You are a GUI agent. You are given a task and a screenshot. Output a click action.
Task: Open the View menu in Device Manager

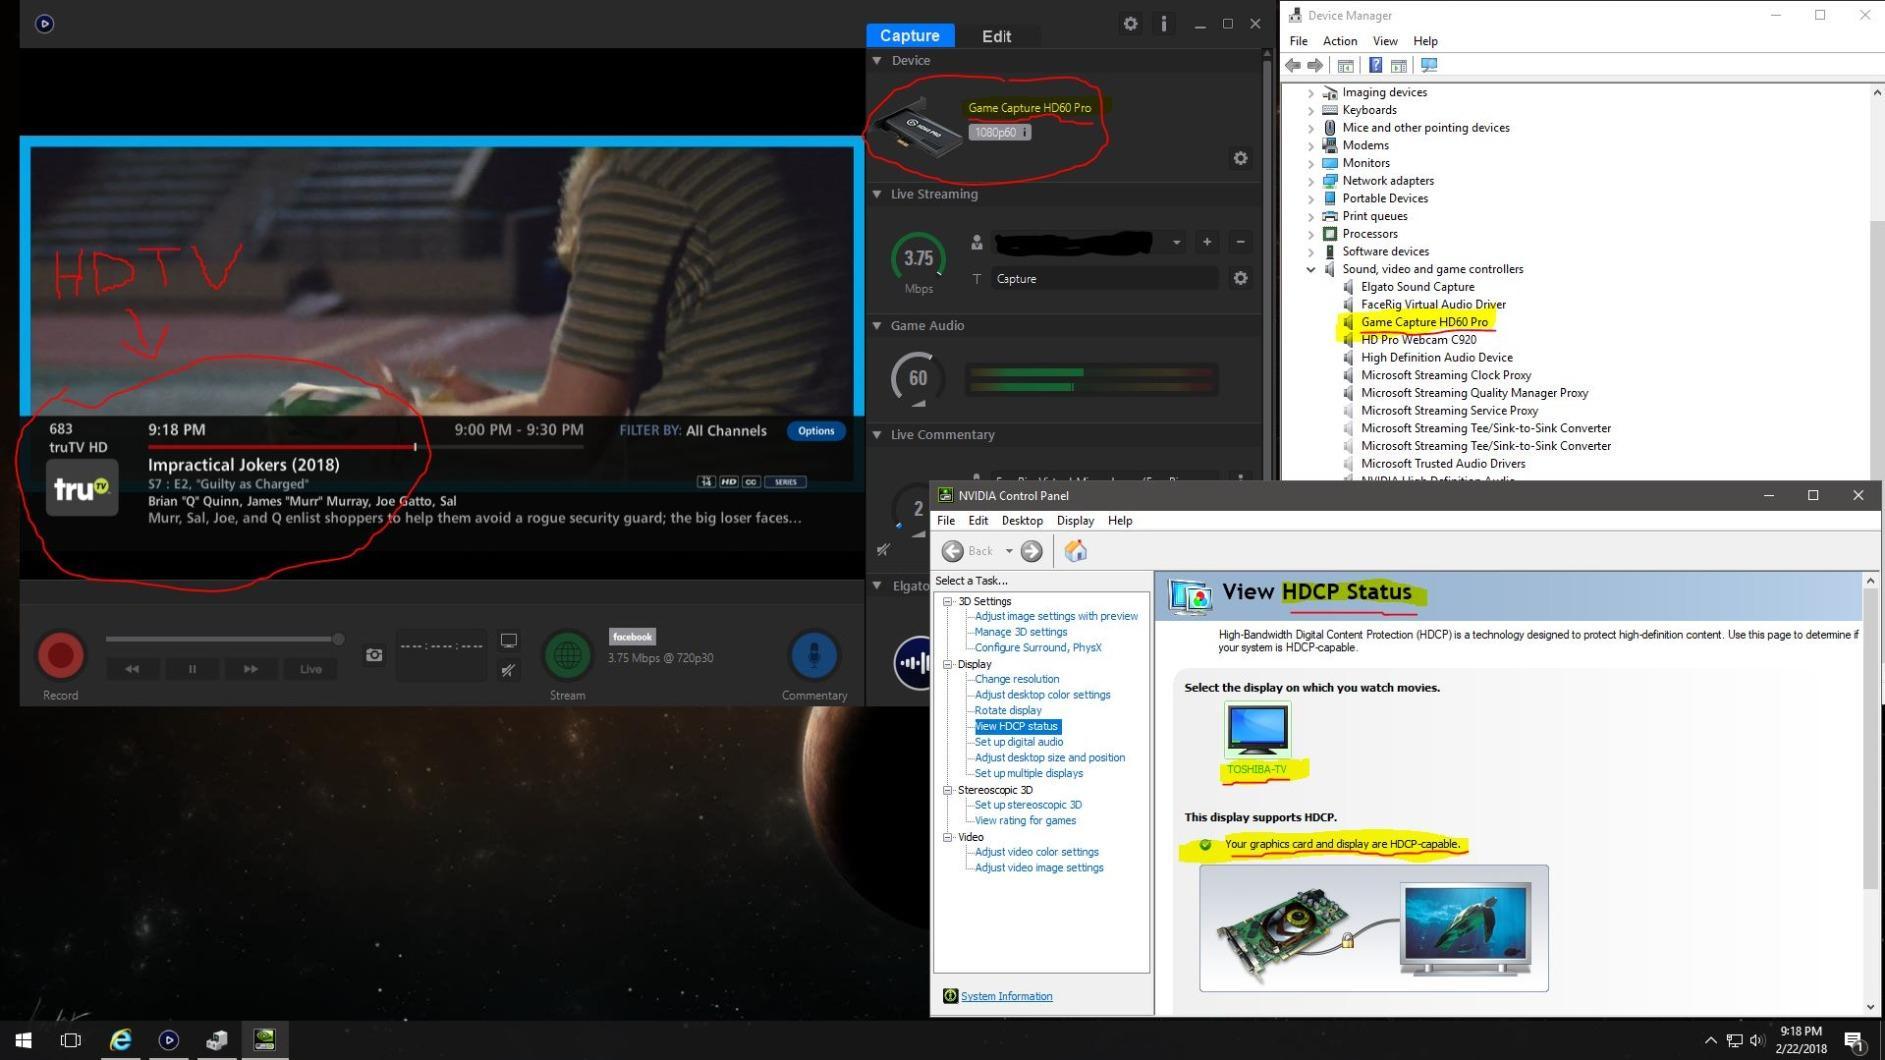1384,41
